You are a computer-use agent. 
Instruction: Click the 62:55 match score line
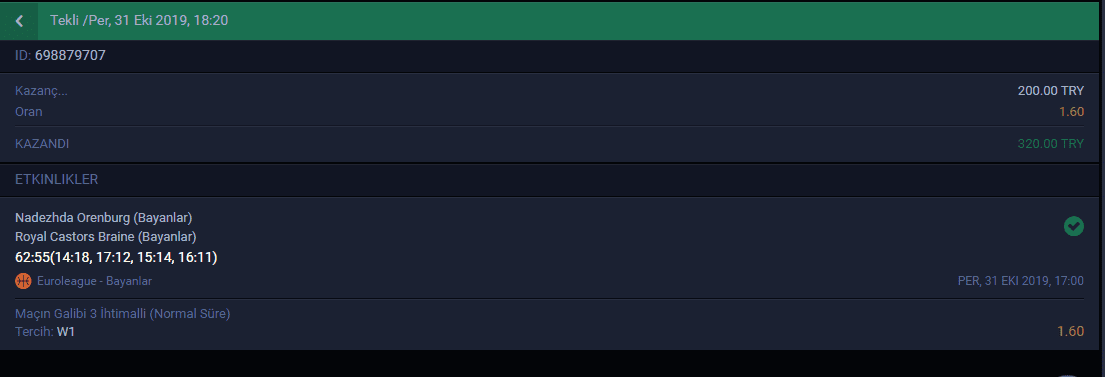pos(116,257)
